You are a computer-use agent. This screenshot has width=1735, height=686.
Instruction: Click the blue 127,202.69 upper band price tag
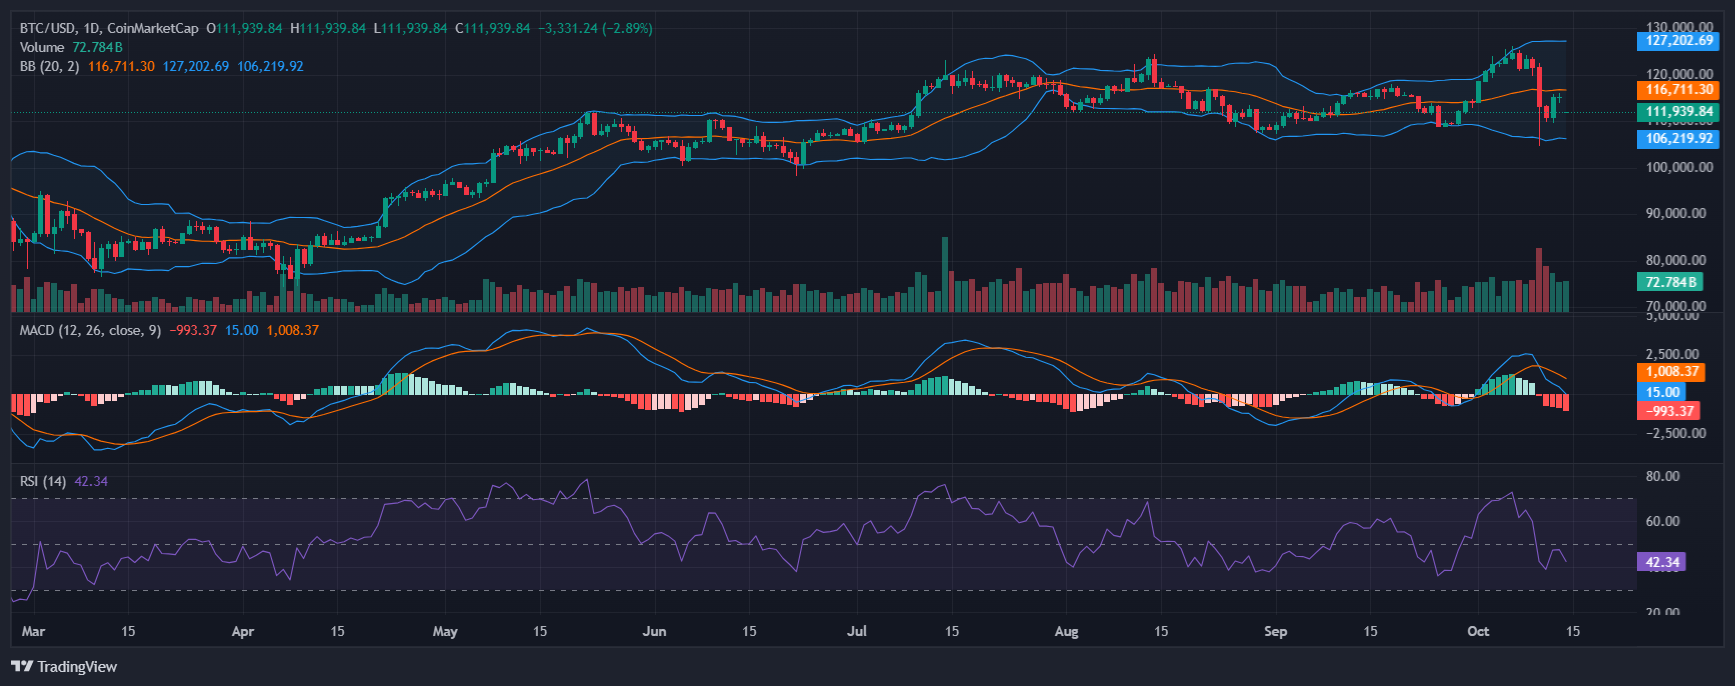point(1679,41)
